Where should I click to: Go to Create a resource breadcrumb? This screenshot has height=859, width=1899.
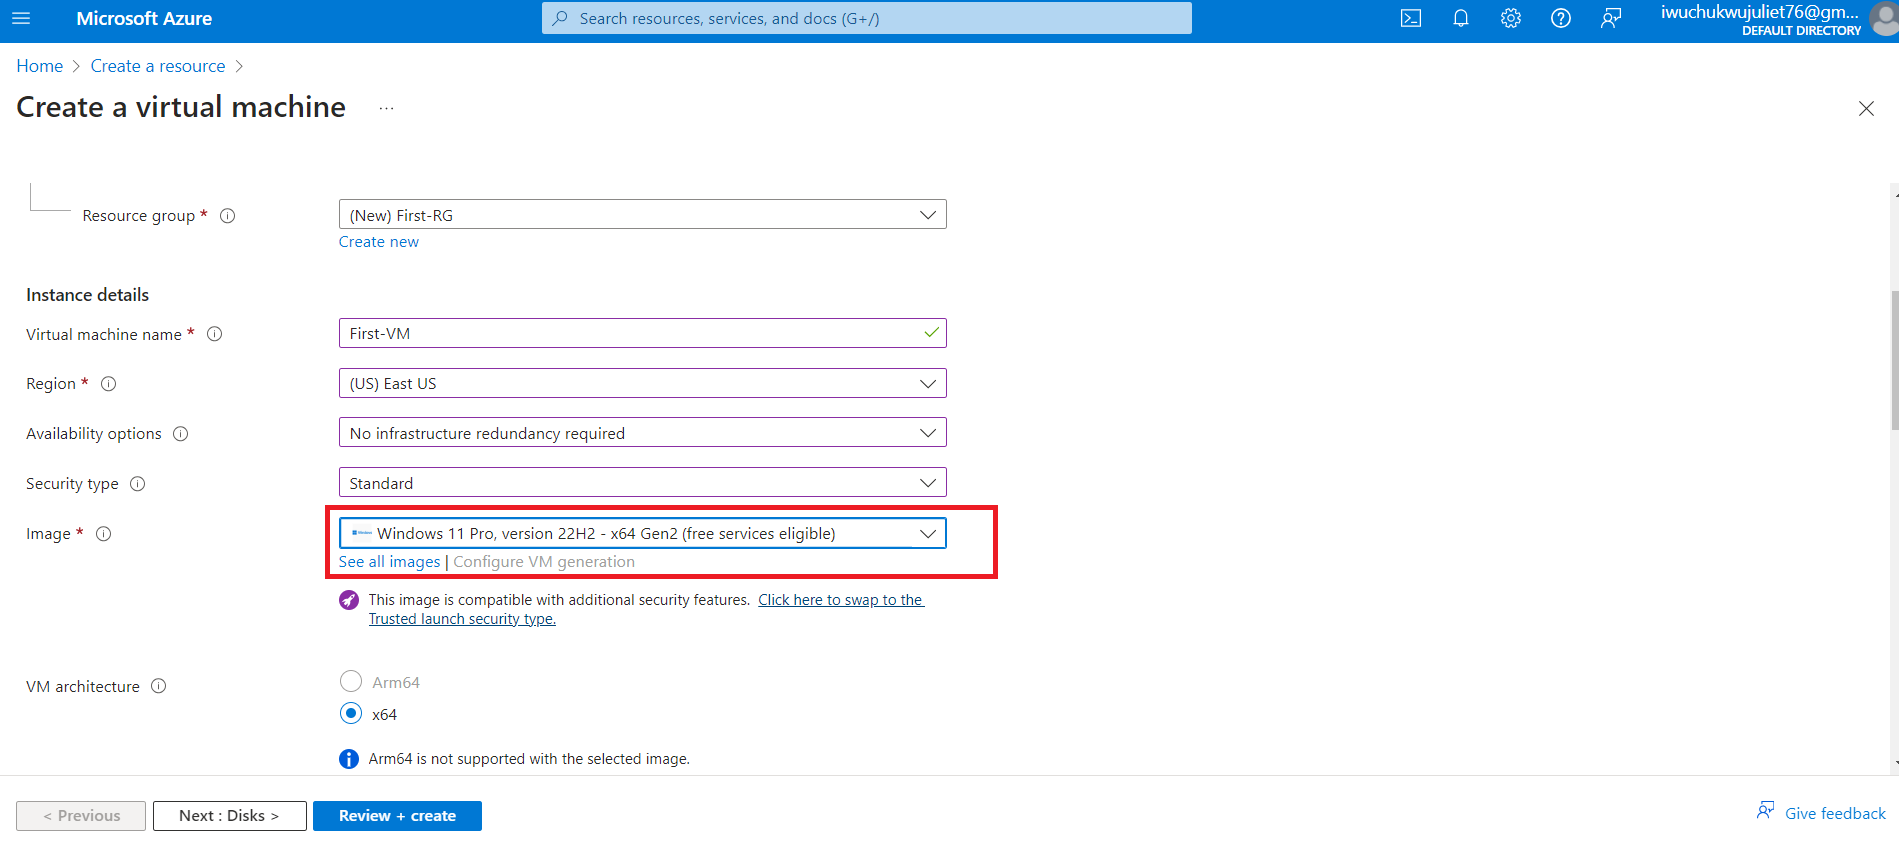(x=158, y=66)
